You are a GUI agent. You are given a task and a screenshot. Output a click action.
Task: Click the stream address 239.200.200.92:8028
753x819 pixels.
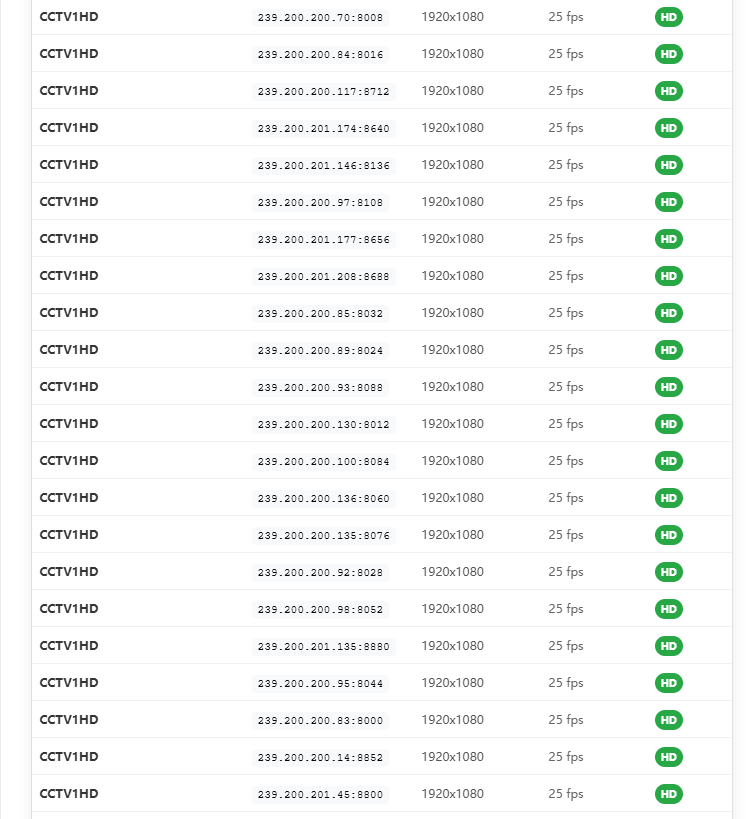pos(320,572)
